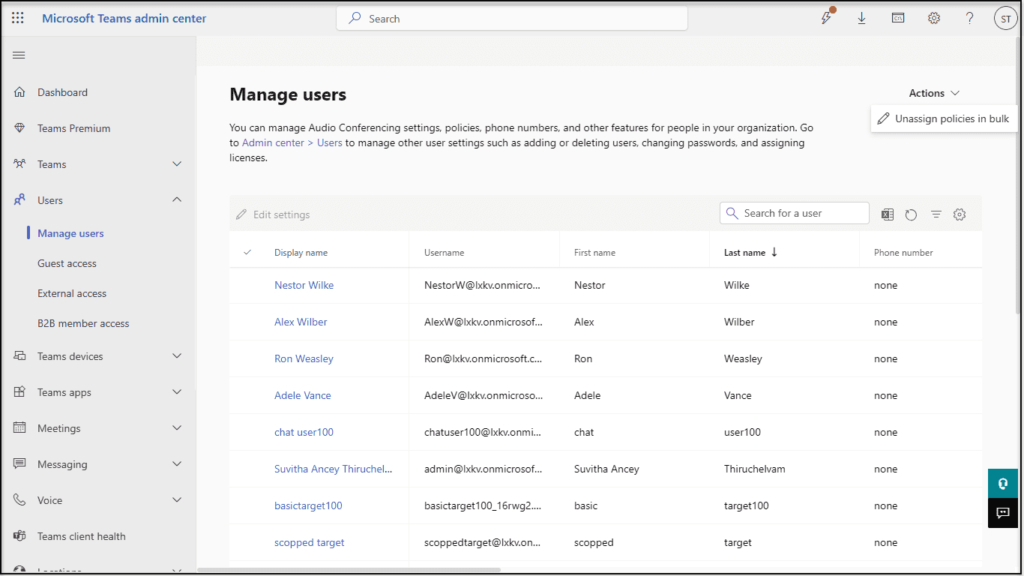
Task: Open the filter options for users
Action: coord(935,213)
